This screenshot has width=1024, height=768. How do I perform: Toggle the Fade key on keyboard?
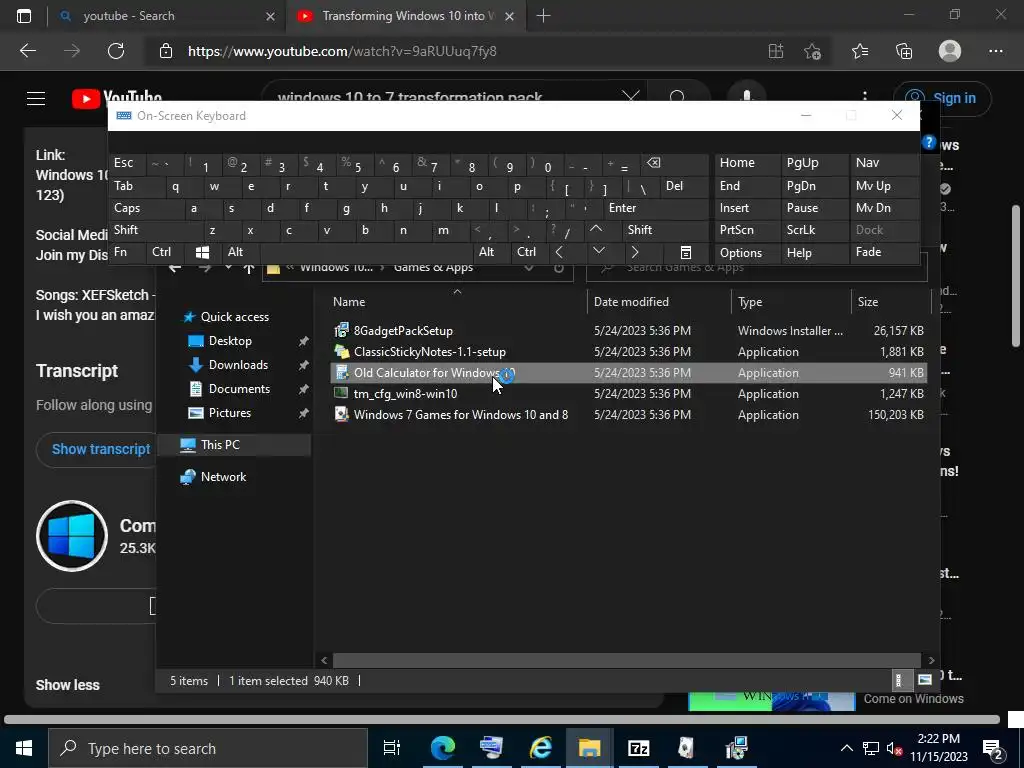click(884, 253)
